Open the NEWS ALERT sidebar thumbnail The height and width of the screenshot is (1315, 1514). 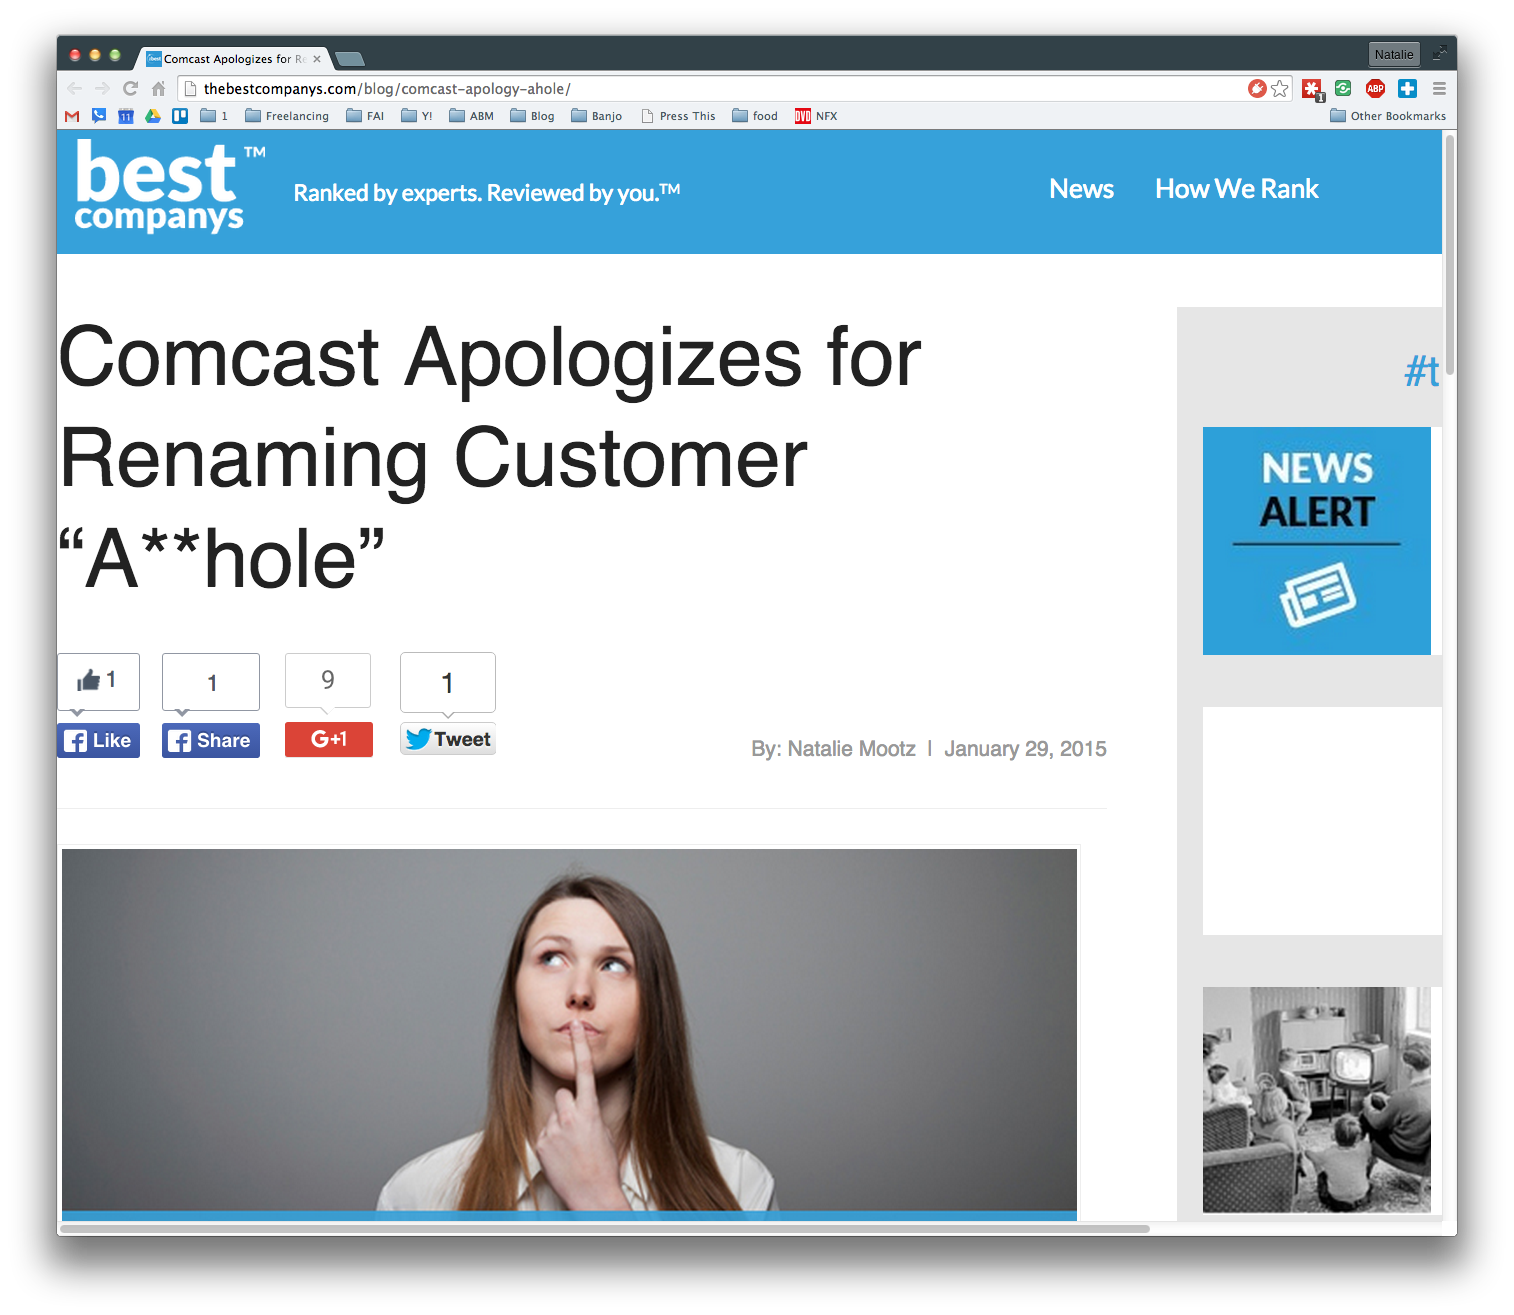point(1317,541)
